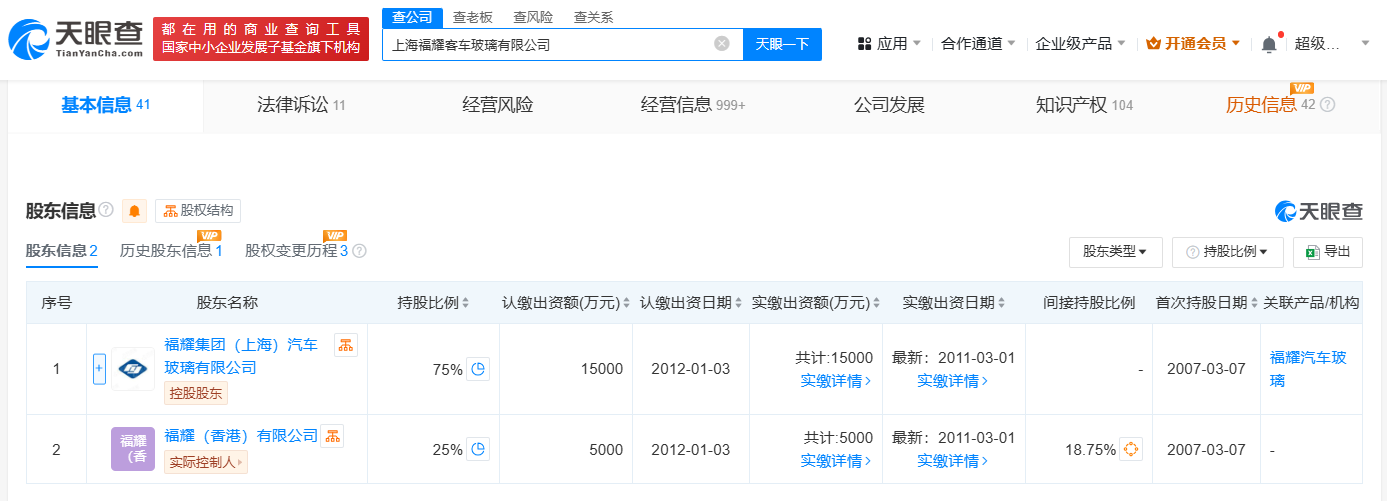Click help icon next to 股权变更历程

(x=360, y=251)
